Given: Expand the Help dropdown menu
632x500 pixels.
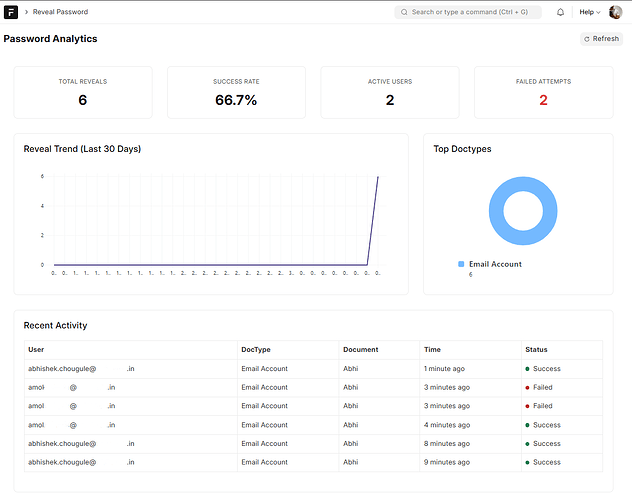Looking at the screenshot, I should [x=589, y=12].
